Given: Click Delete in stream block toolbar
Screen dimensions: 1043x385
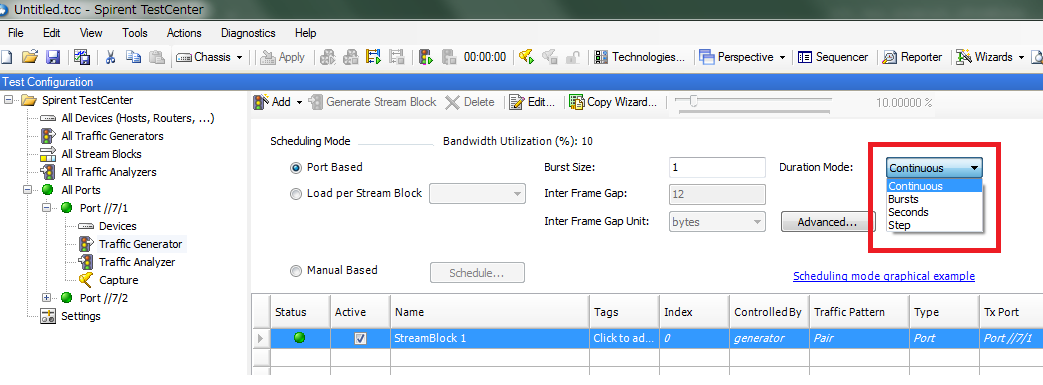Looking at the screenshot, I should click(x=470, y=102).
